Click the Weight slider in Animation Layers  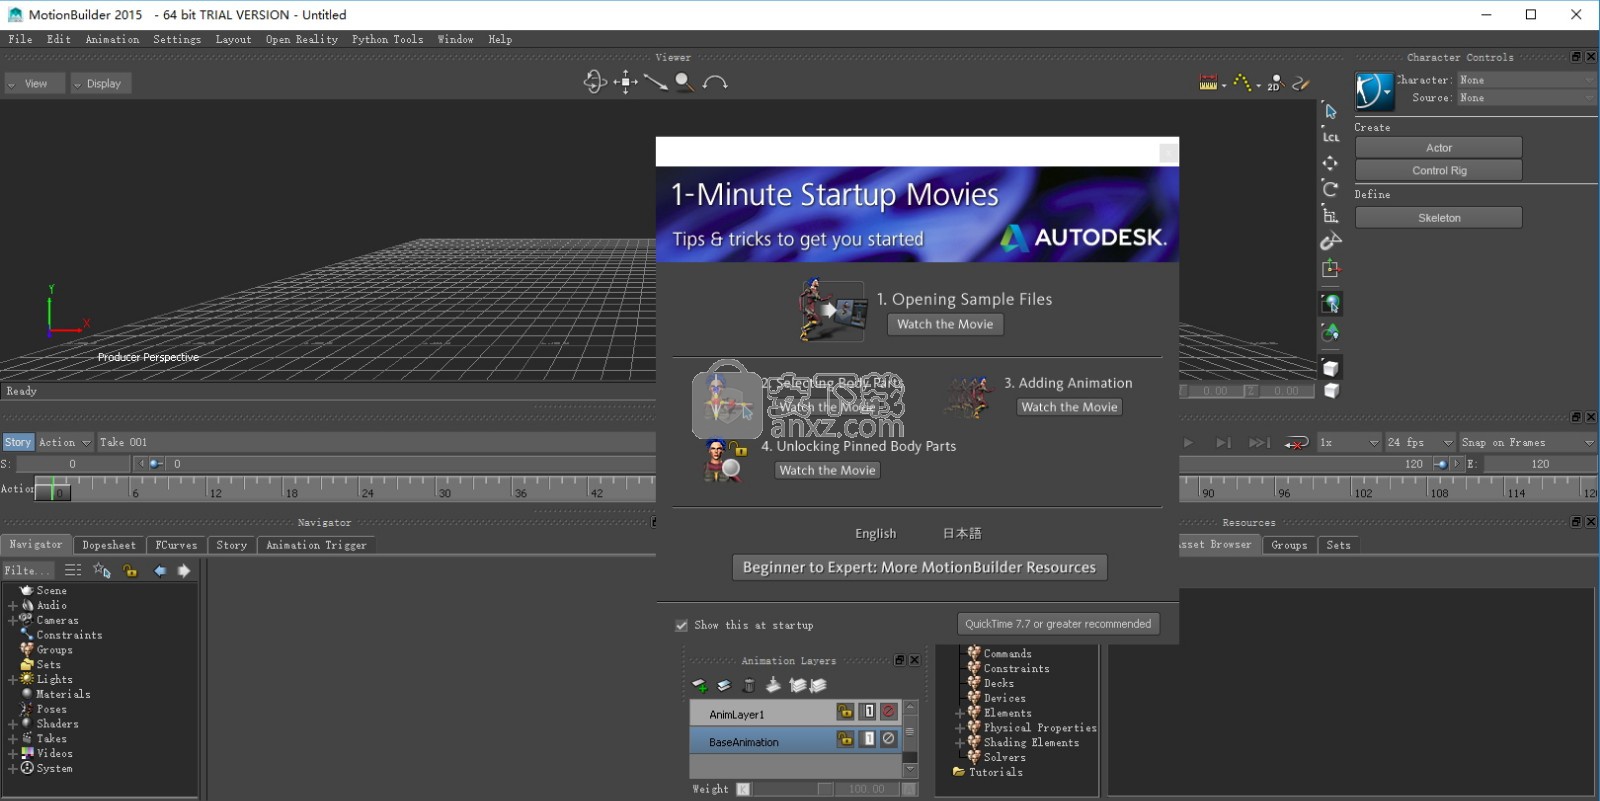(790, 789)
